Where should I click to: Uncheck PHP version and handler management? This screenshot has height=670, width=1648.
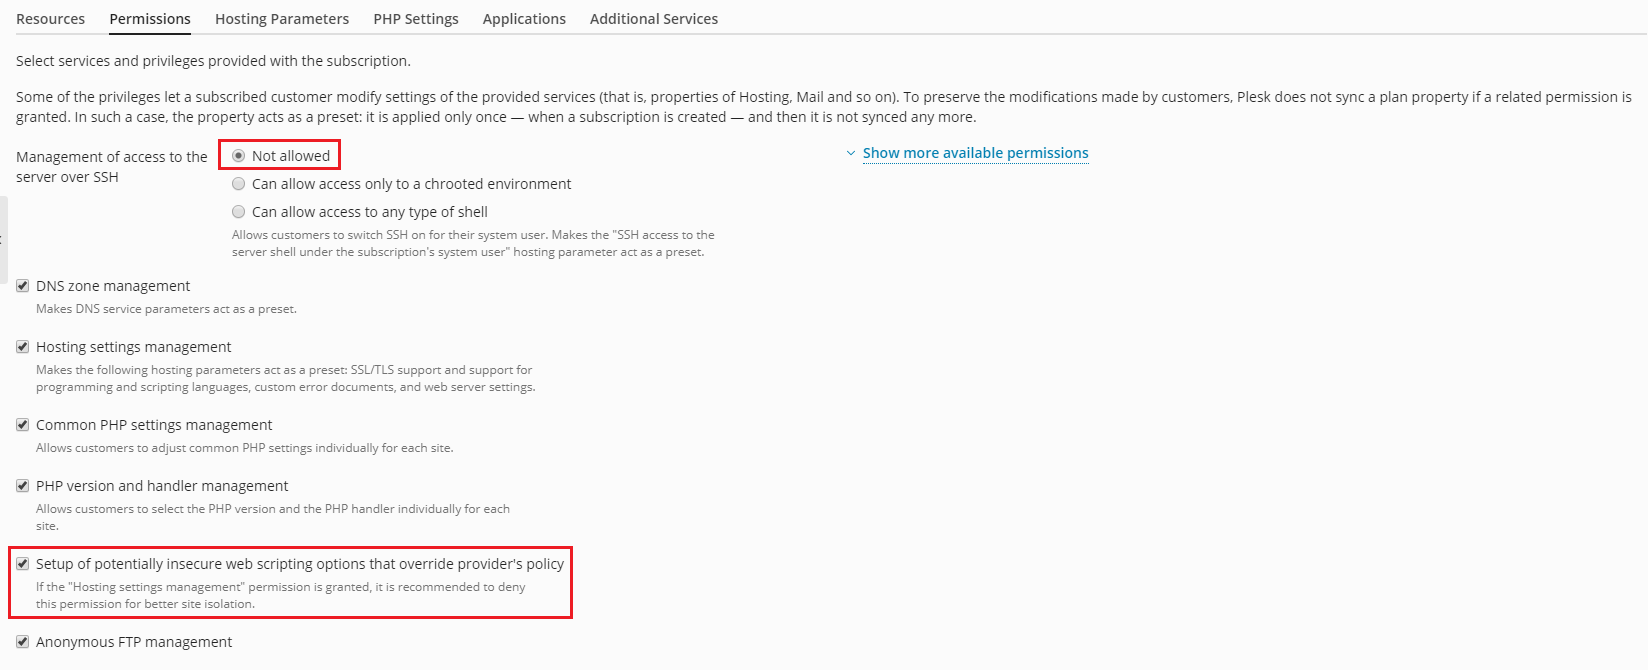click(x=23, y=486)
